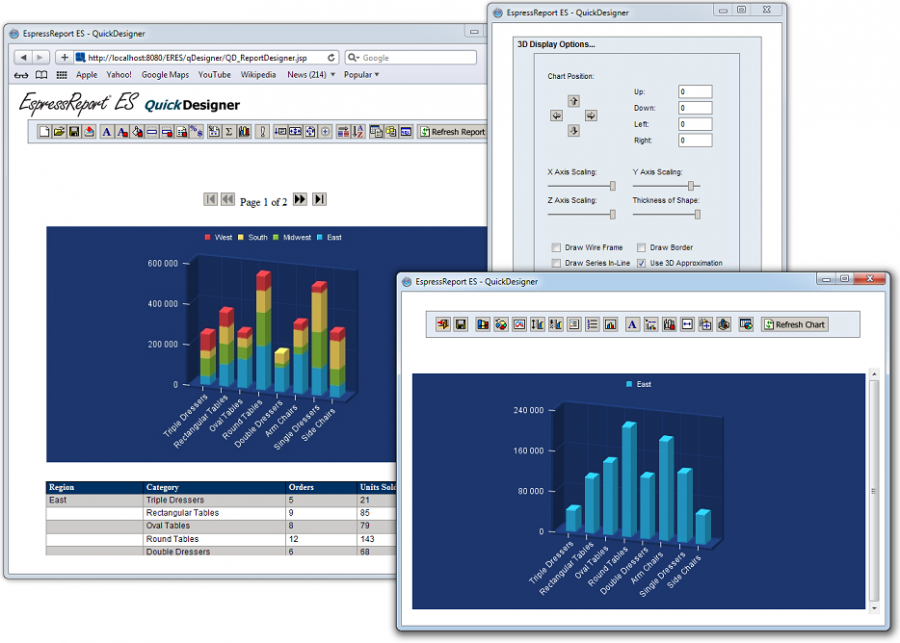Open the bookmarks book icon
The width and height of the screenshot is (900, 643).
tap(41, 75)
